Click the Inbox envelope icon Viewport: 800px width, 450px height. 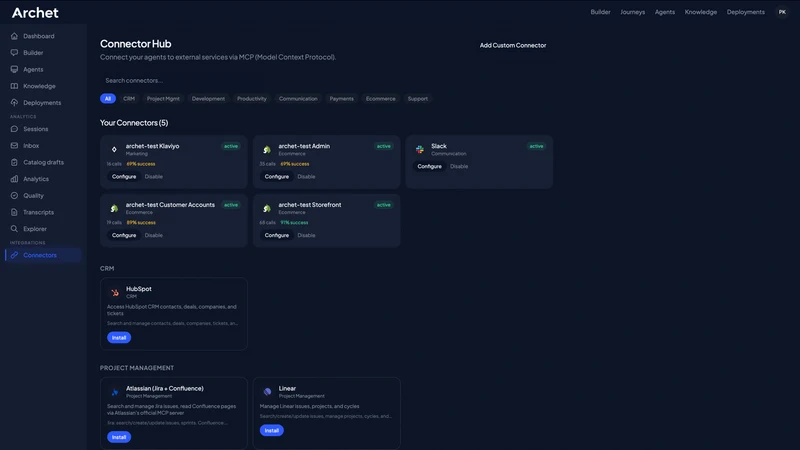coord(14,145)
